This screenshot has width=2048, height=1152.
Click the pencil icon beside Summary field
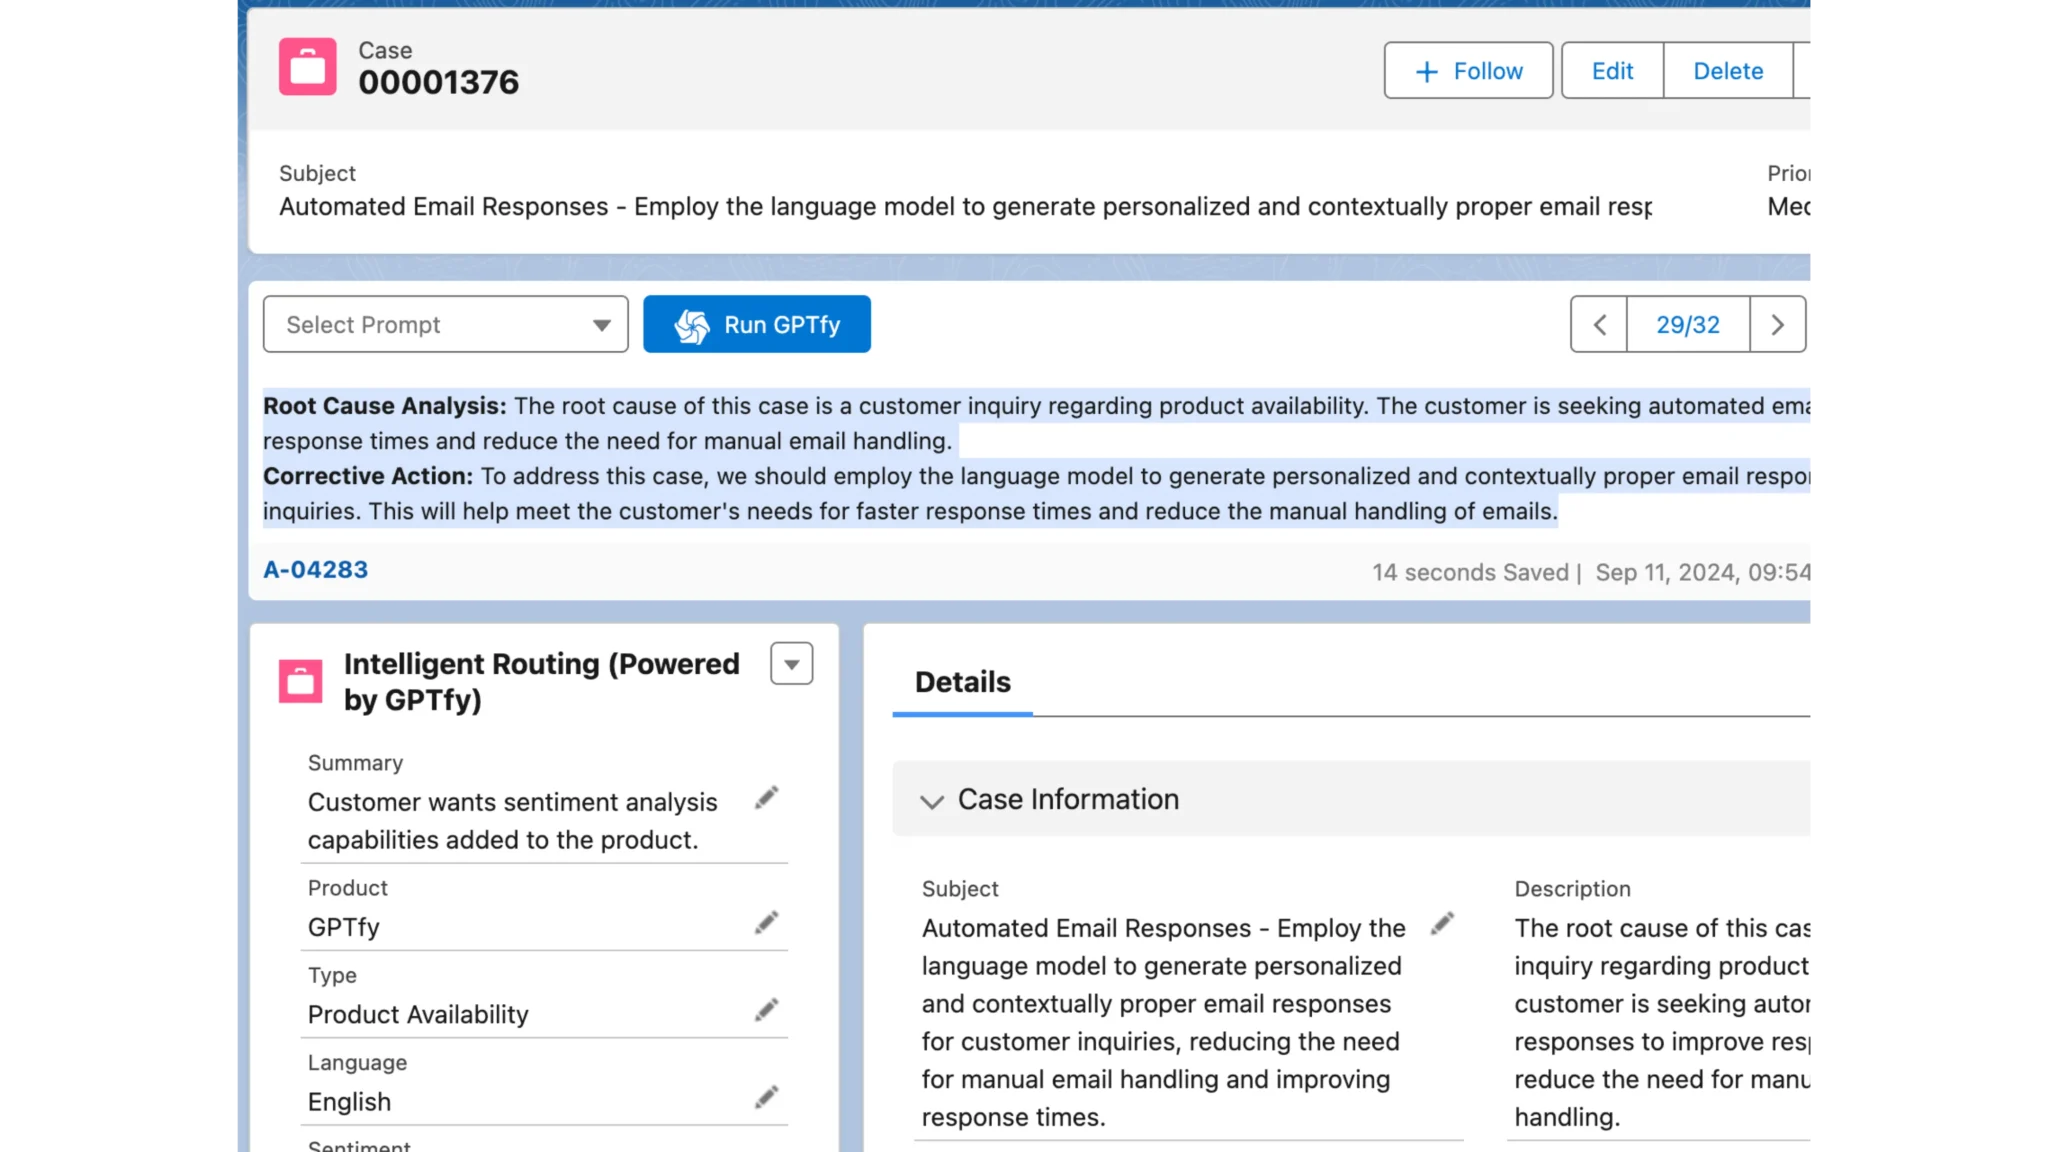coord(766,798)
